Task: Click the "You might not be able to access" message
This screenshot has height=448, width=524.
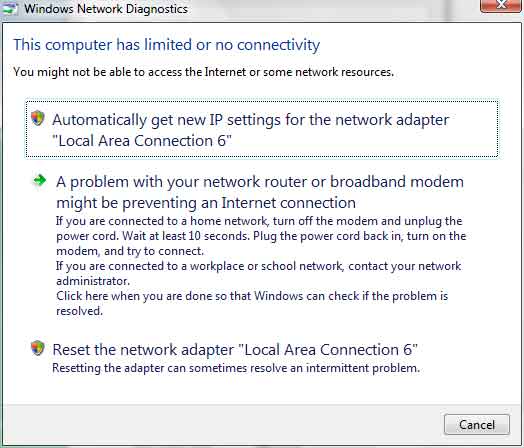Action: click(x=204, y=72)
